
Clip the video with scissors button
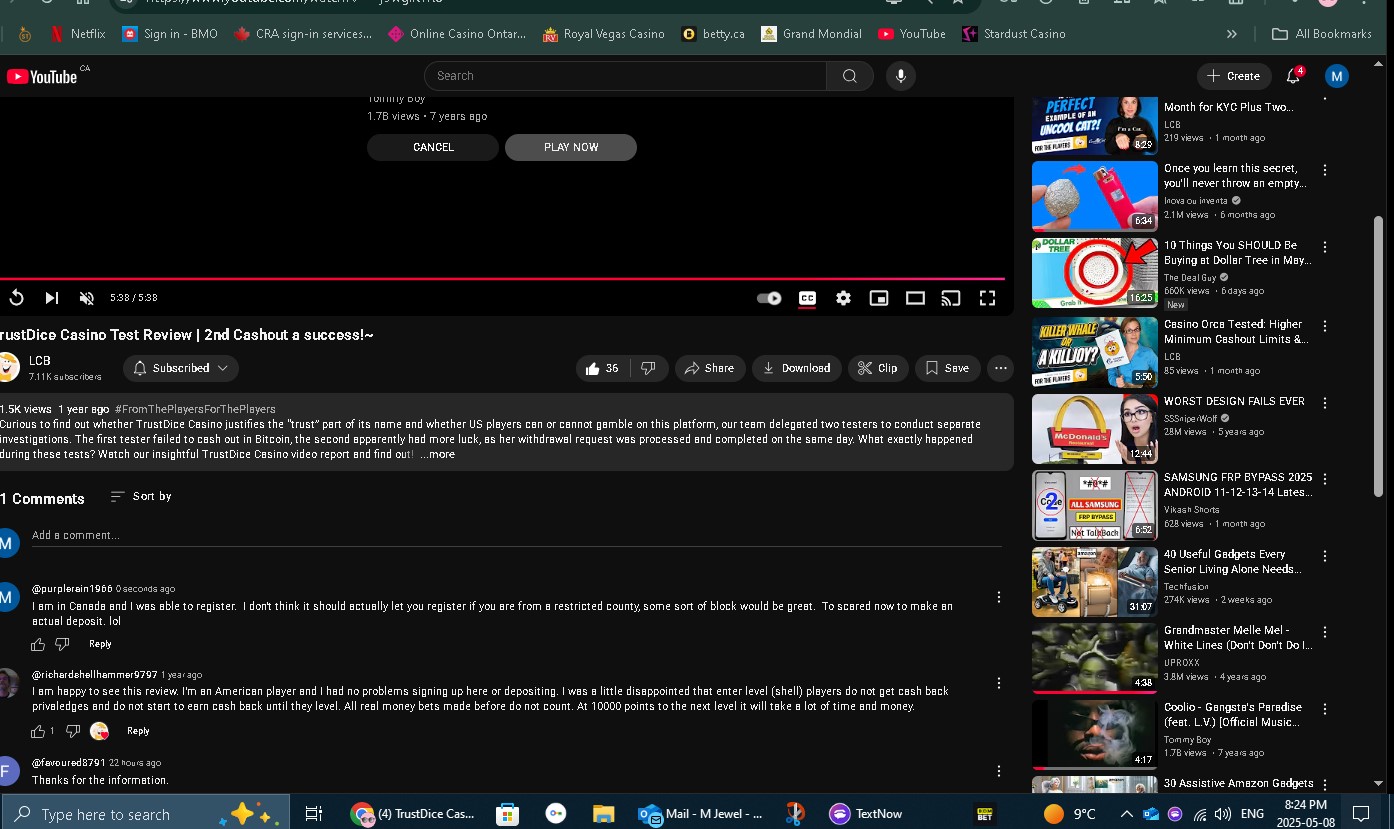coord(878,368)
